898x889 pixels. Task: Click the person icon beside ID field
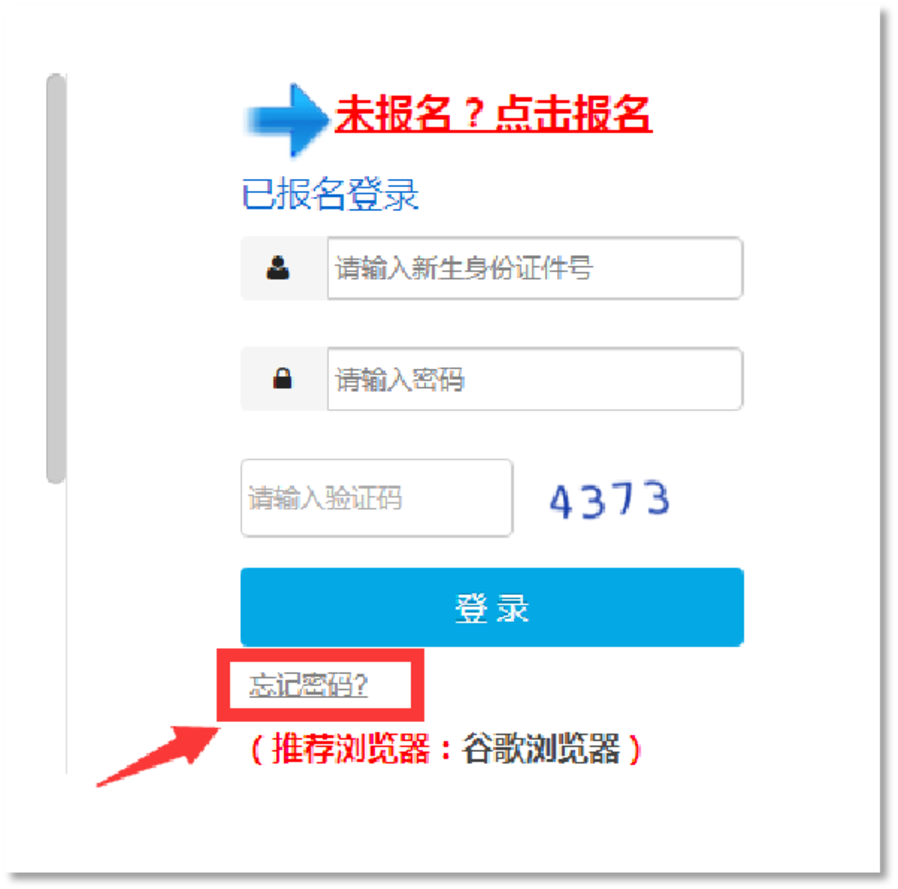point(278,268)
